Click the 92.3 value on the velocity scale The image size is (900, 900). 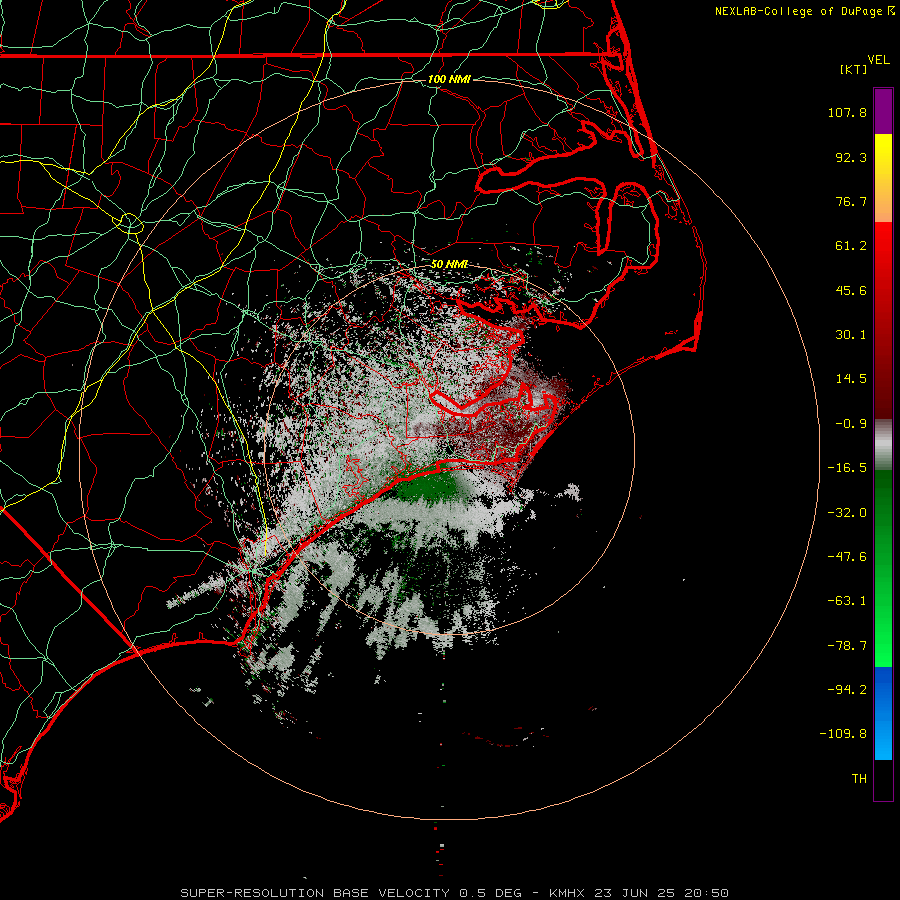(851, 157)
